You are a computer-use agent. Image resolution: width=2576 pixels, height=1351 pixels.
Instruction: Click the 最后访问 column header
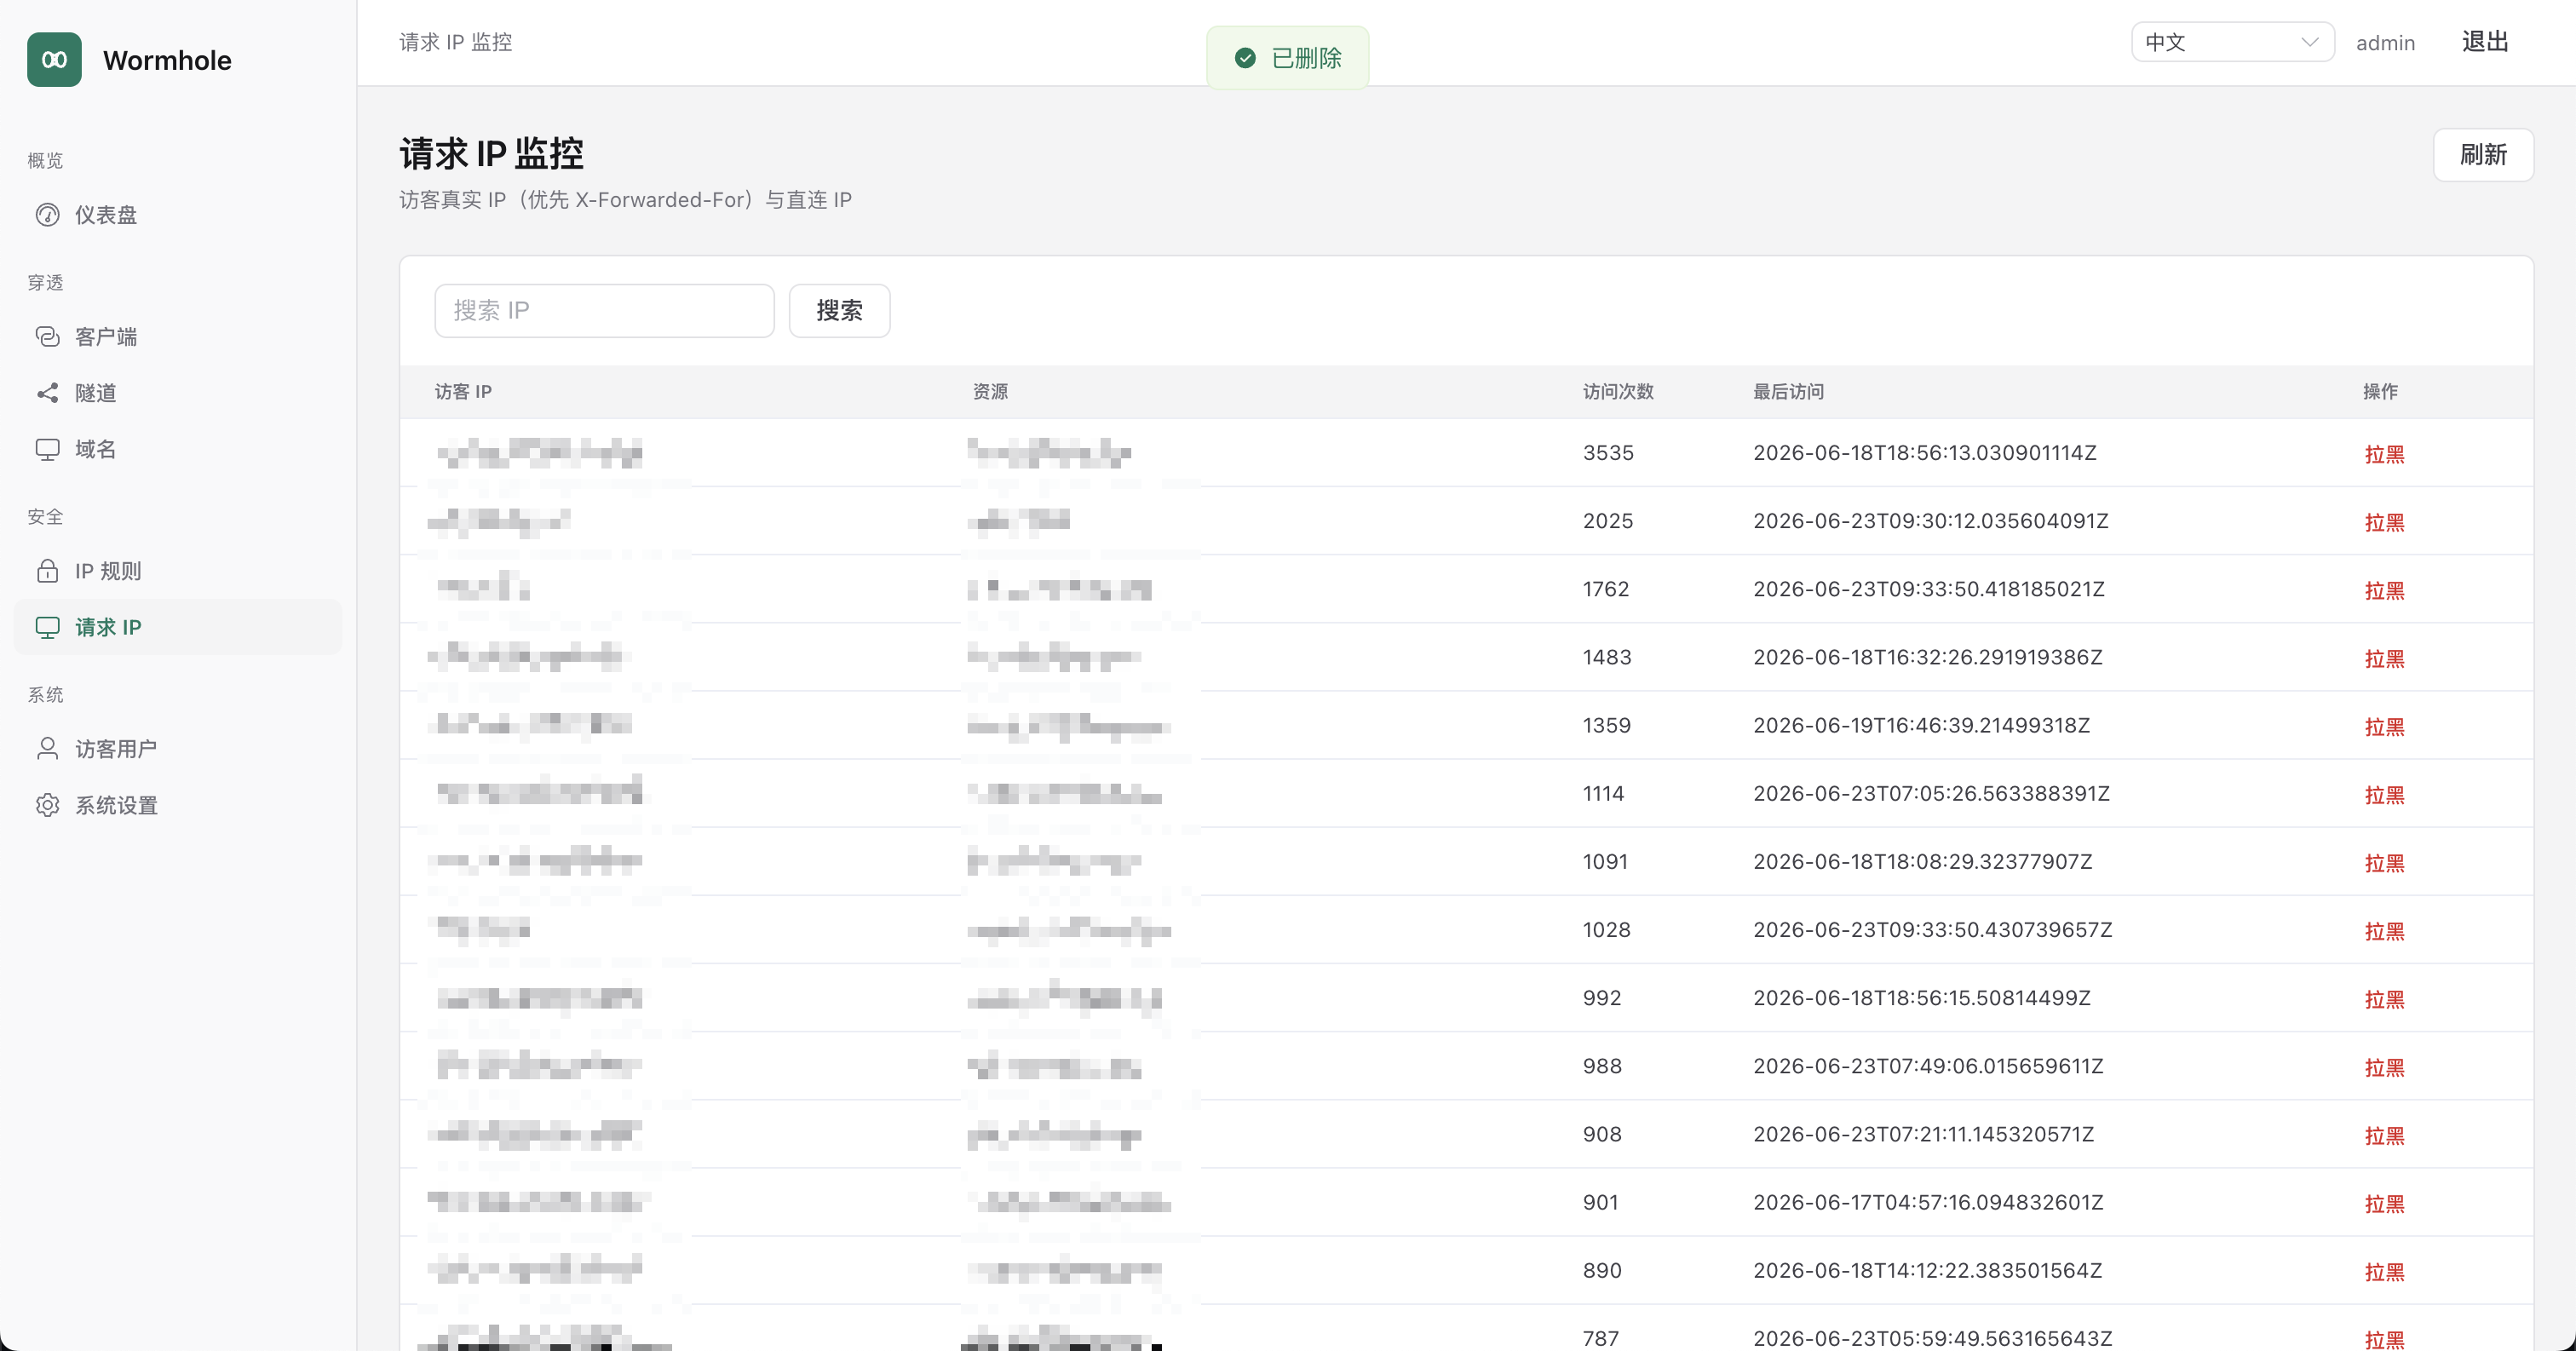(x=1788, y=392)
